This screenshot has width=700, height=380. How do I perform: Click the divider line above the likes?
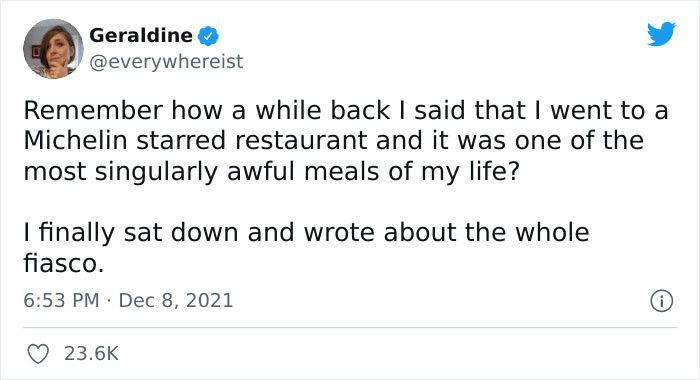tap(350, 328)
